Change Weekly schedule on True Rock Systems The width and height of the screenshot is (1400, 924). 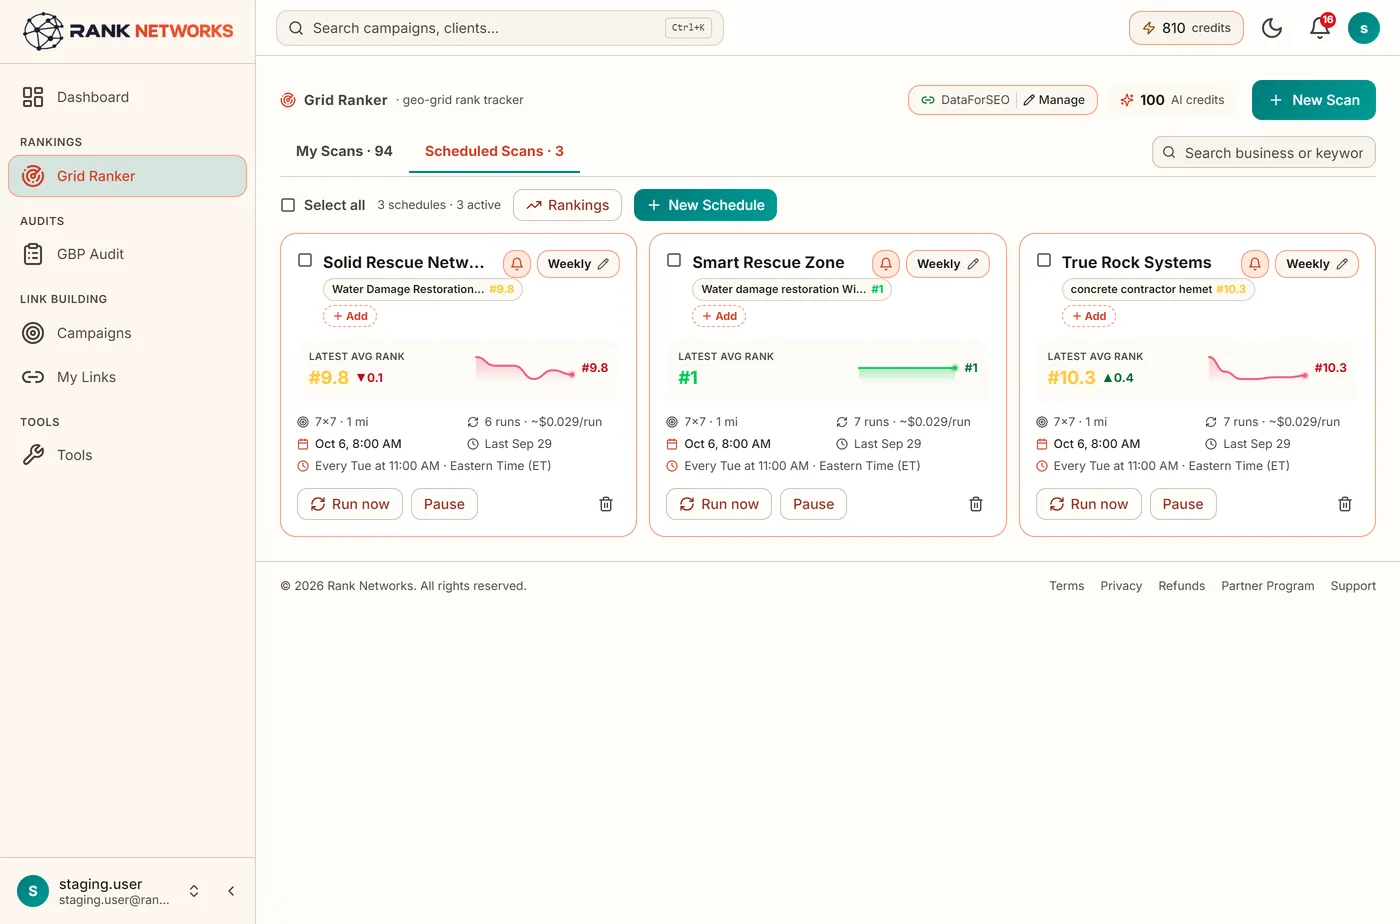(1317, 264)
